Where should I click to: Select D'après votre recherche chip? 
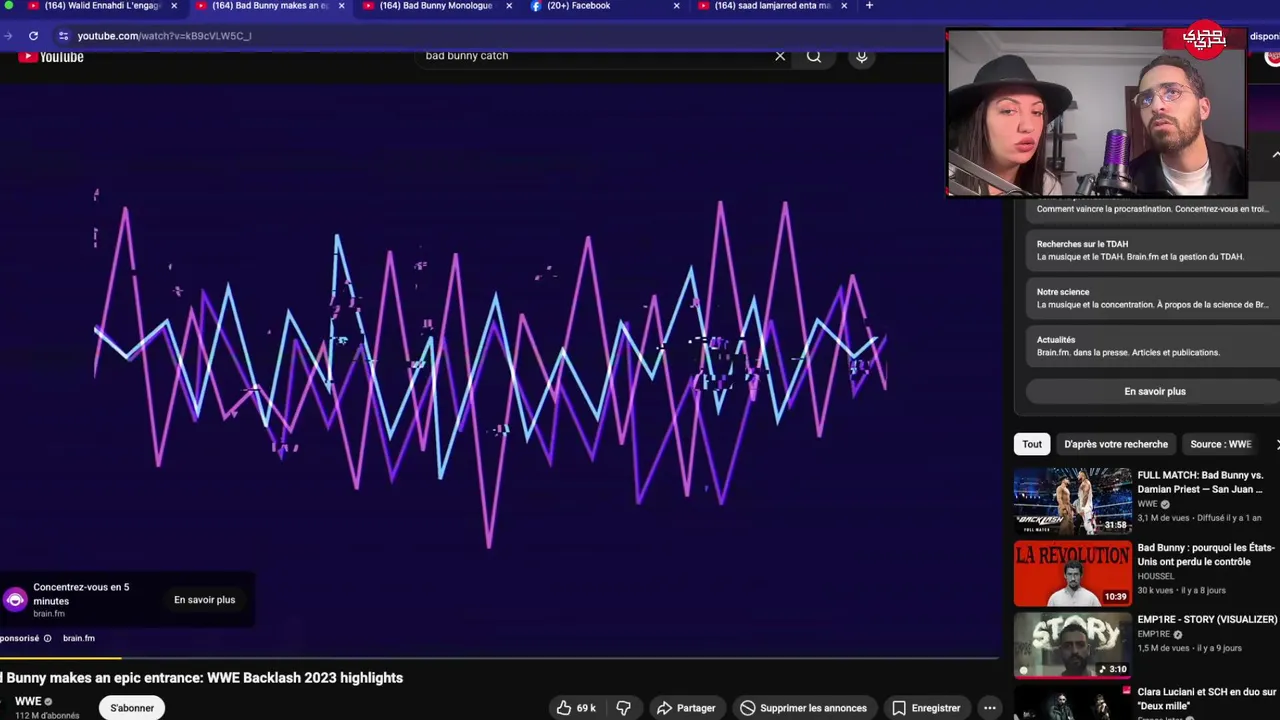(1116, 444)
